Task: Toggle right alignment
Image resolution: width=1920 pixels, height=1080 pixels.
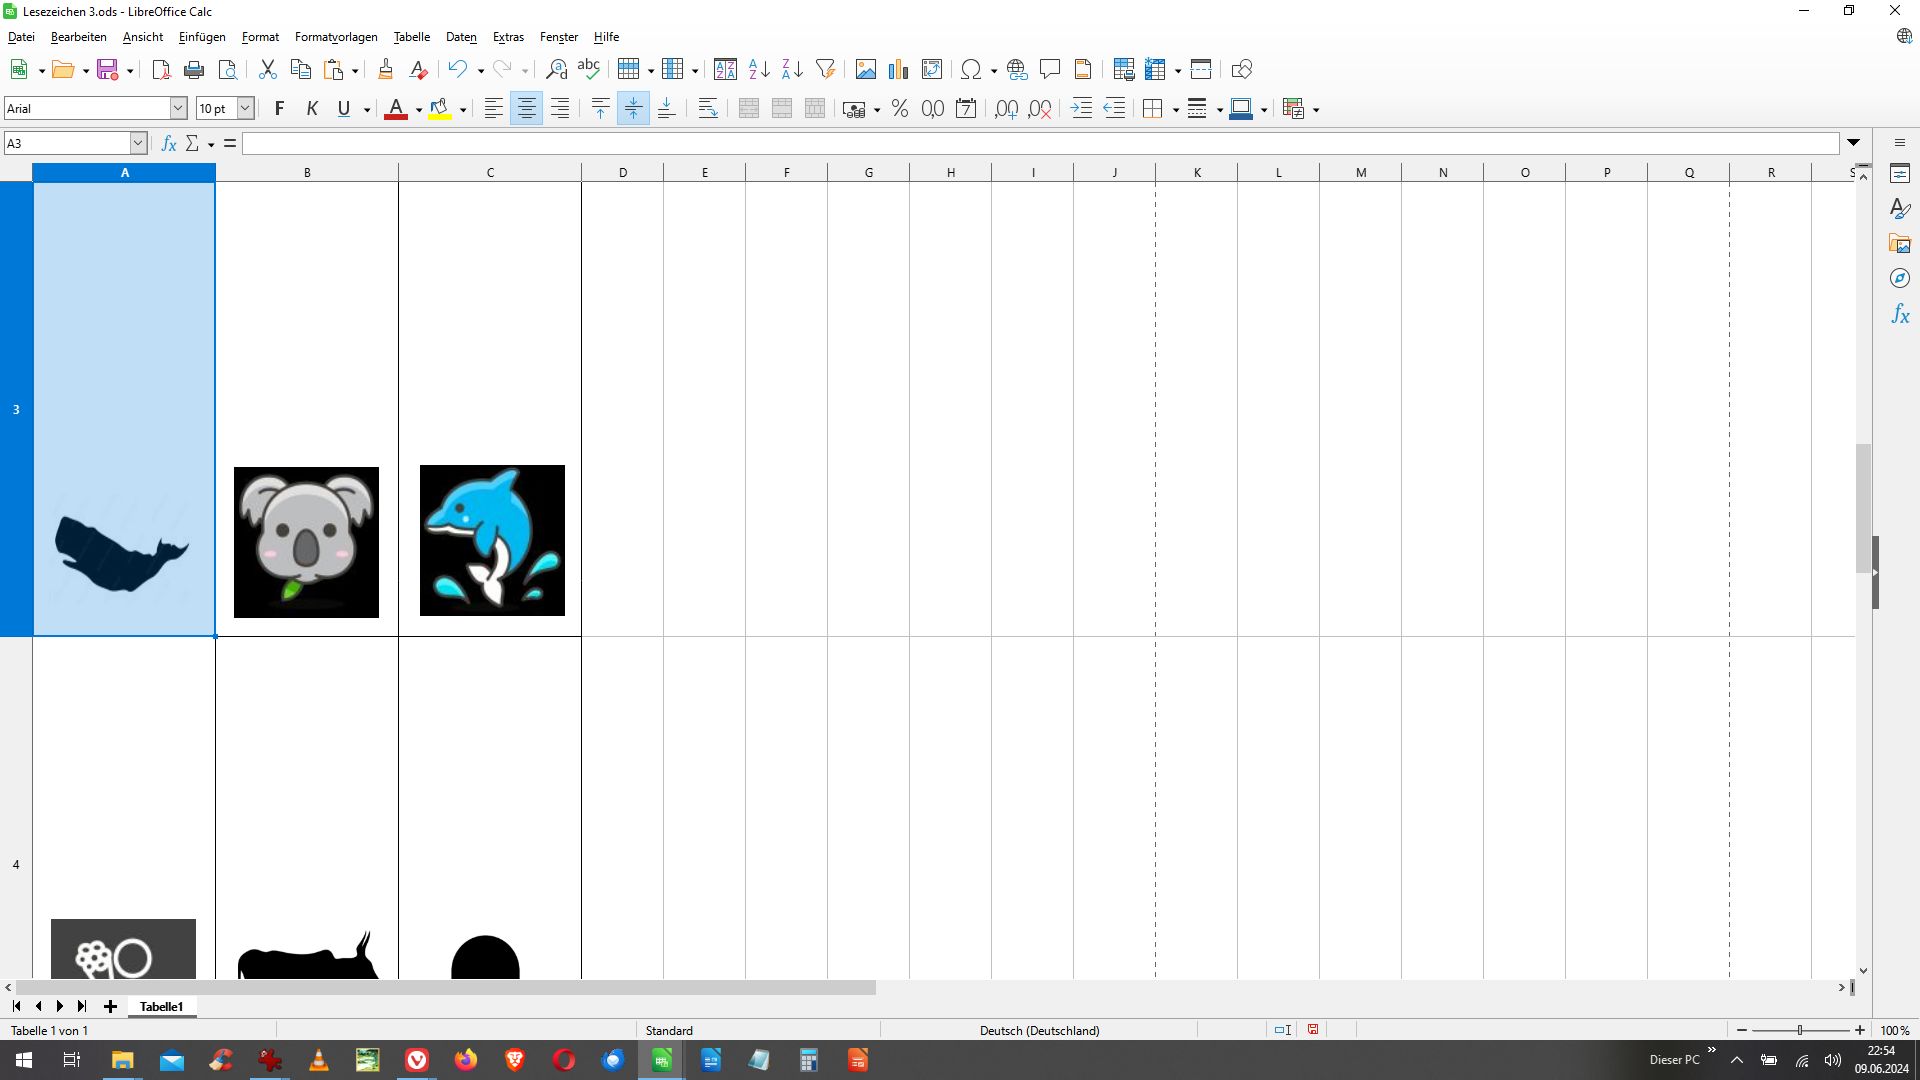Action: 560,109
